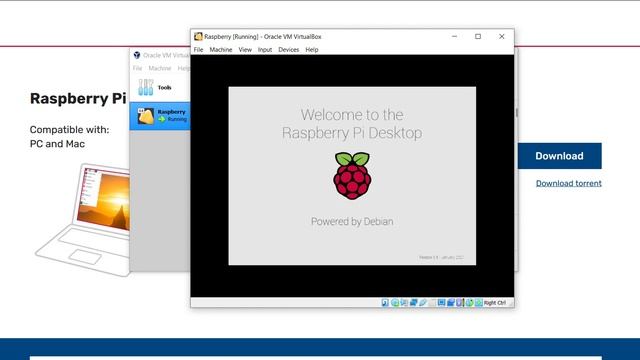Click the 'Right Ctrl' host key text
640x360 pixels.
click(x=495, y=302)
